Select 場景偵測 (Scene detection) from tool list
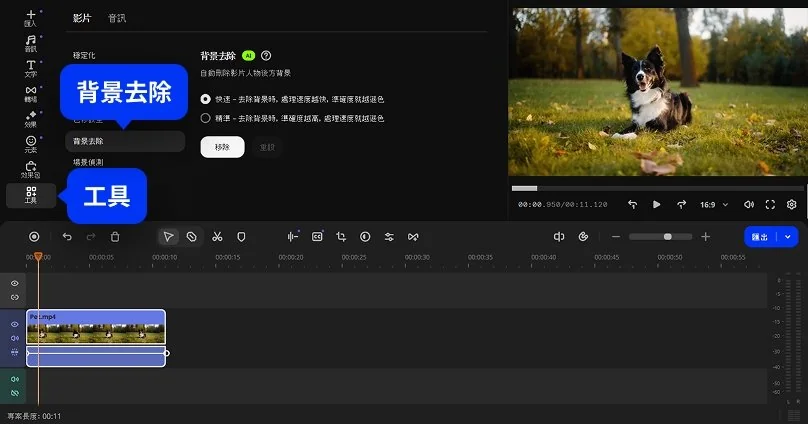The width and height of the screenshot is (808, 424). (88, 162)
